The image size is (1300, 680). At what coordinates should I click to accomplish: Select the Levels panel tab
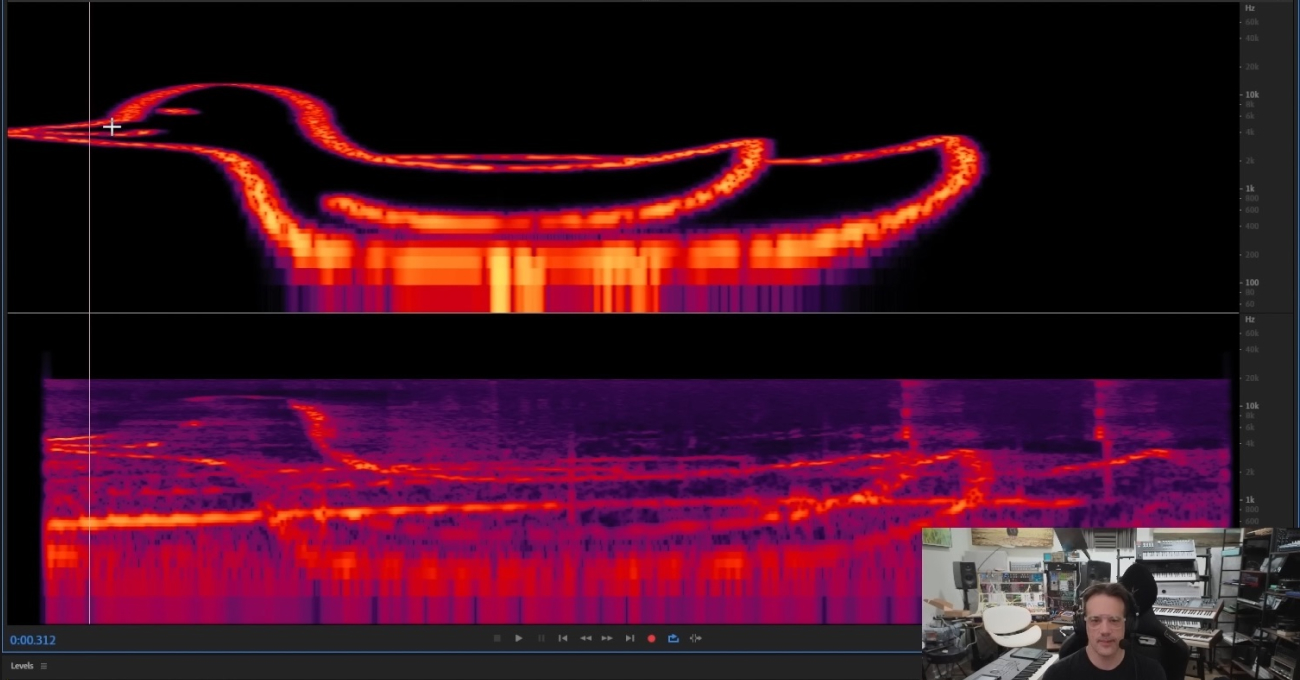tap(22, 665)
